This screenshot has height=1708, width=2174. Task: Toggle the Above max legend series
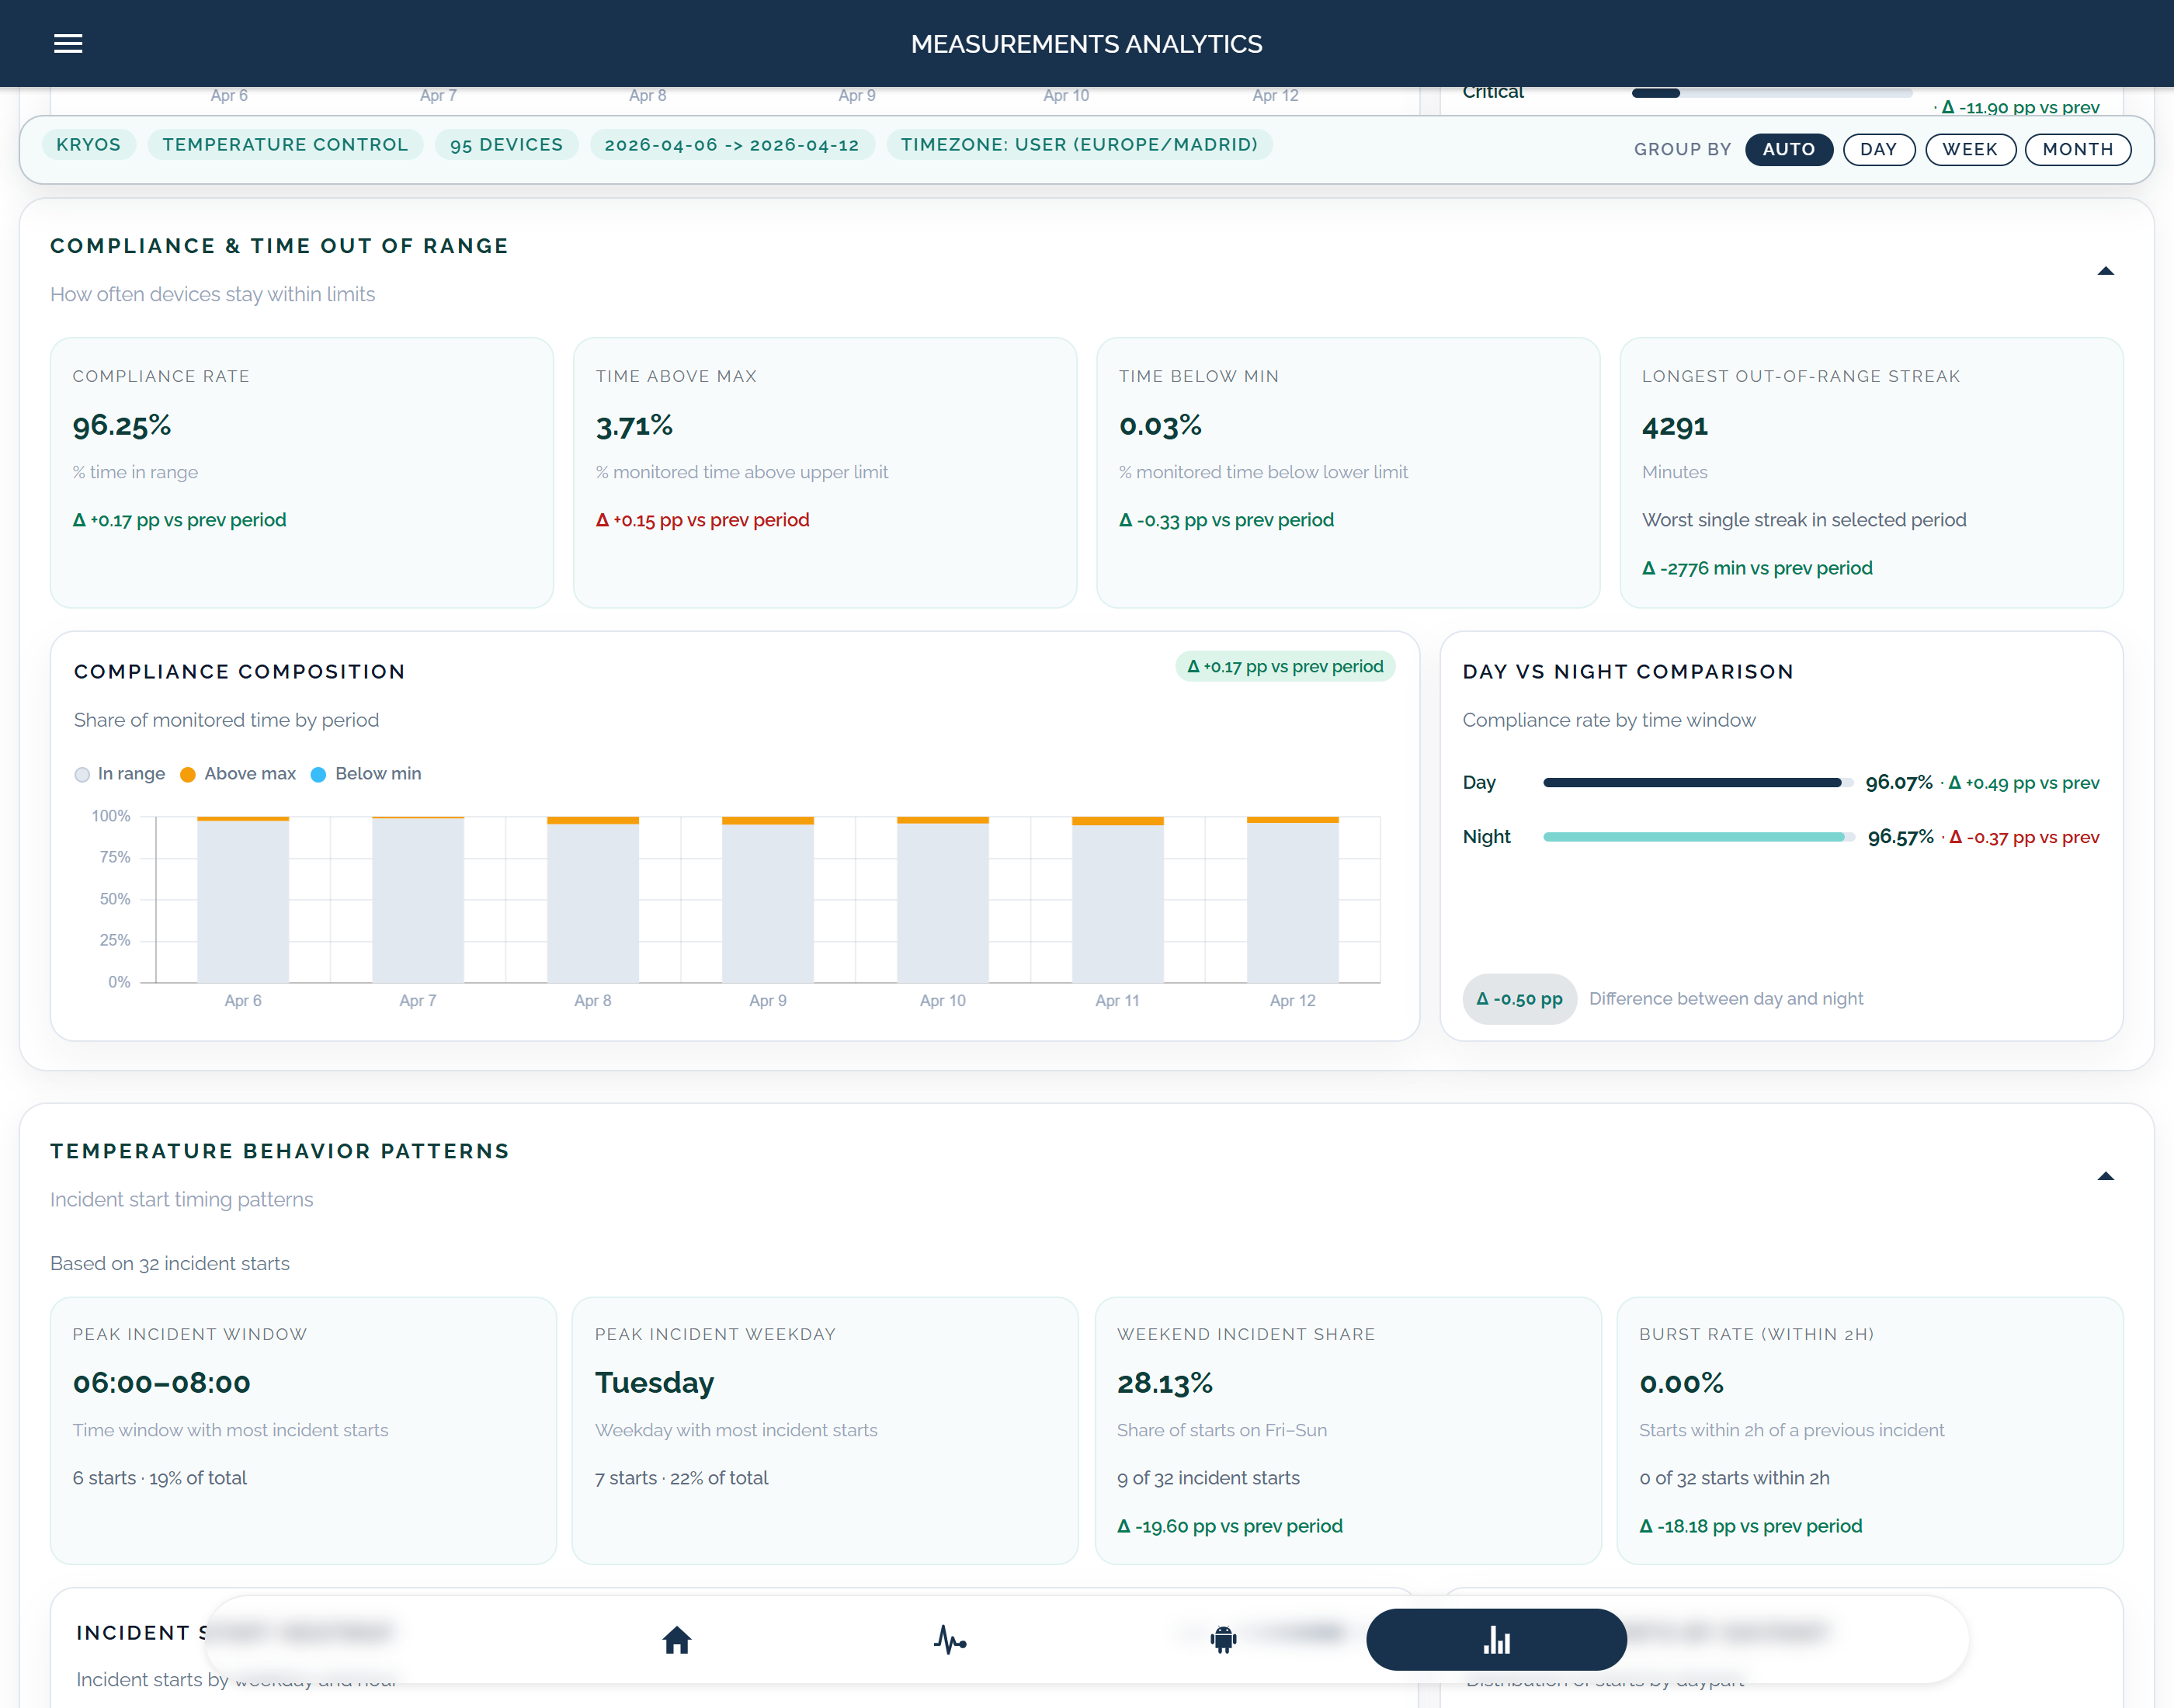[x=238, y=773]
